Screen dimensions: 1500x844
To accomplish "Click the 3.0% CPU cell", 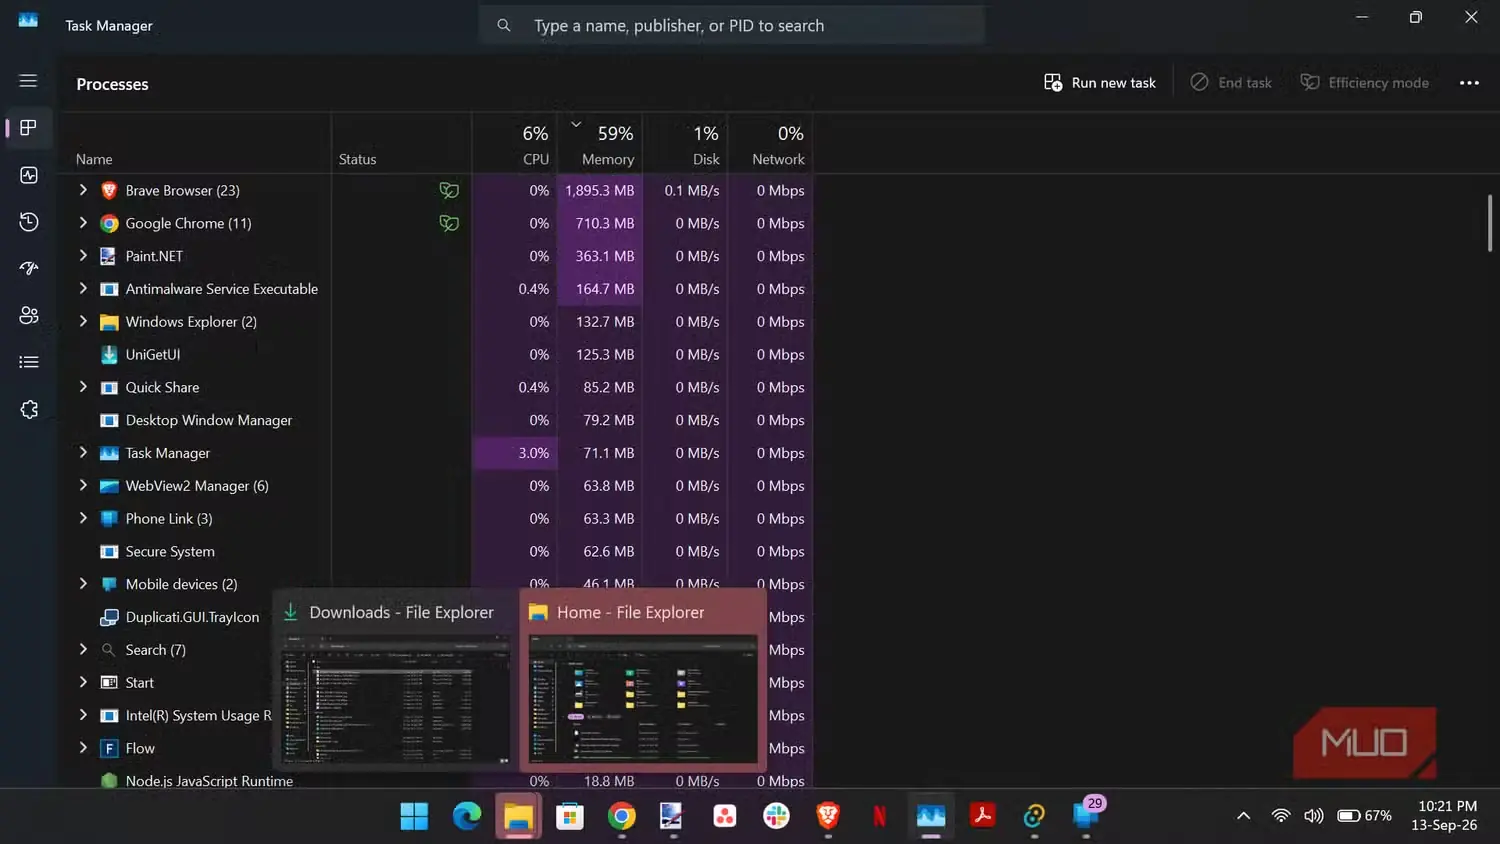I will [x=514, y=453].
